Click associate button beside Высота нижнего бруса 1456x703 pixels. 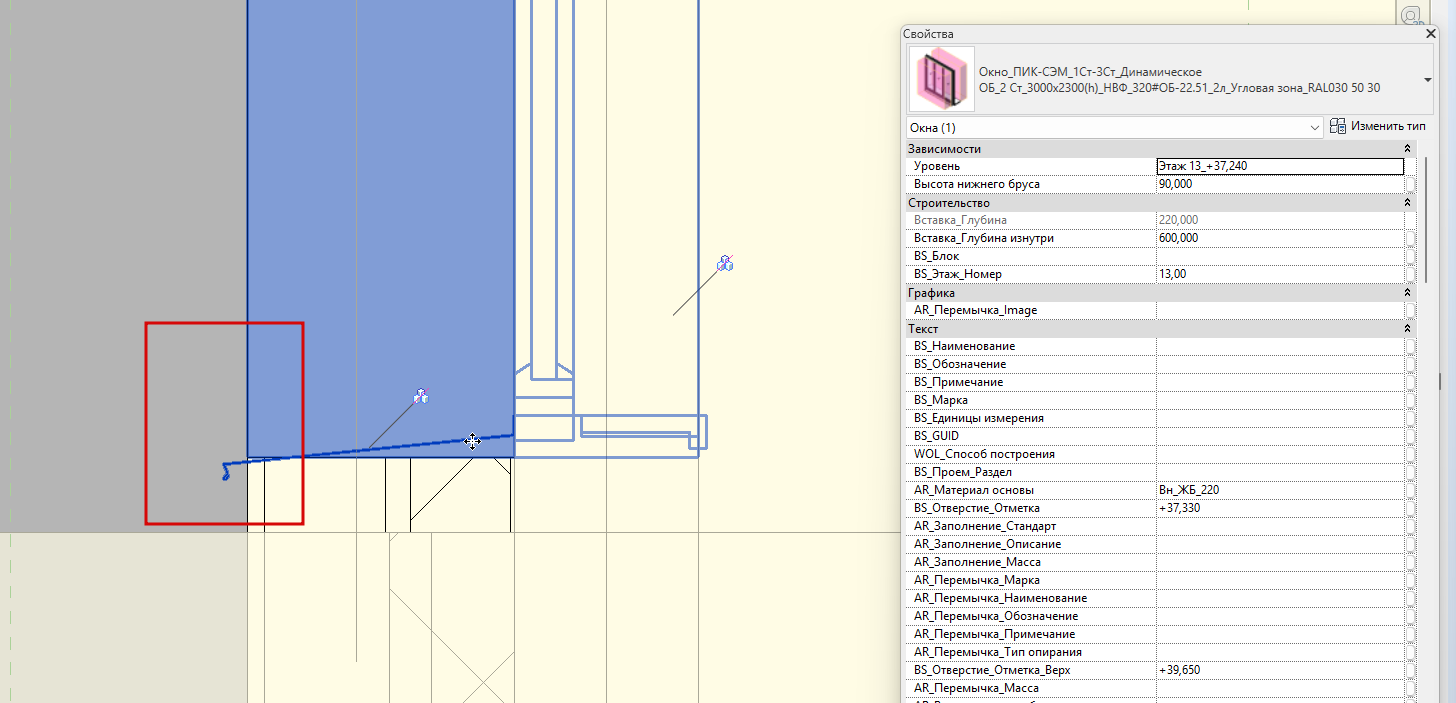pyautogui.click(x=1410, y=184)
